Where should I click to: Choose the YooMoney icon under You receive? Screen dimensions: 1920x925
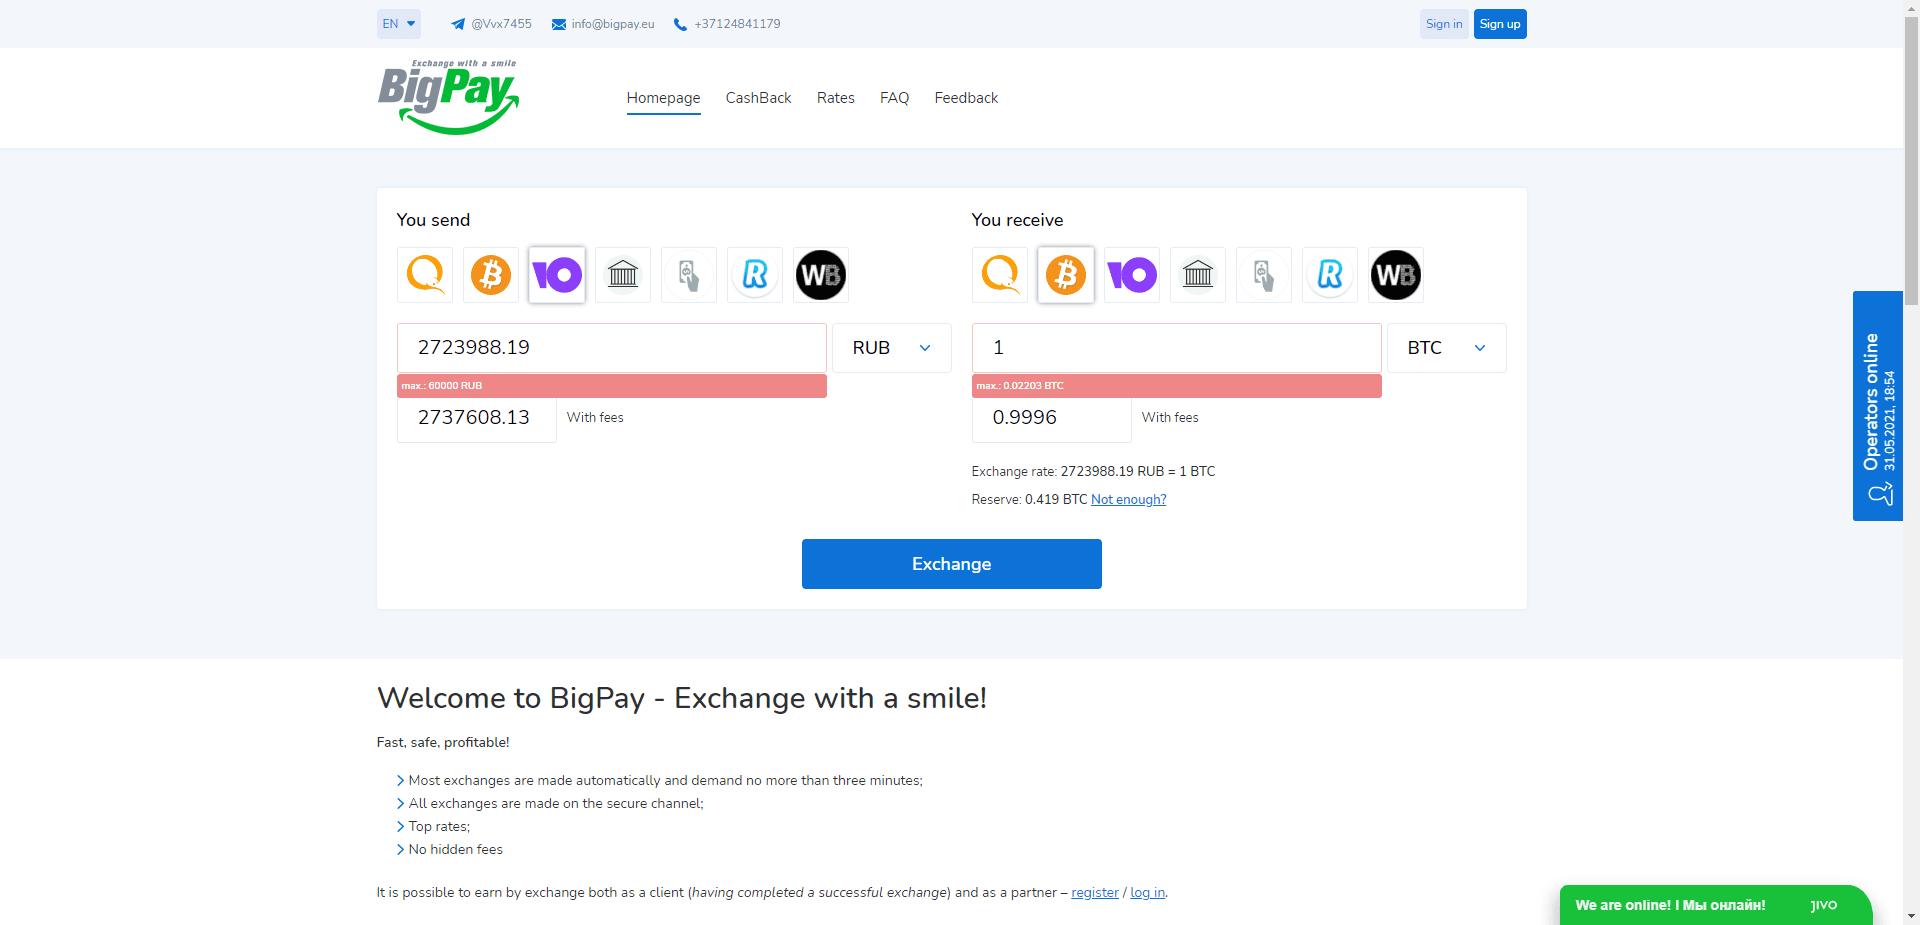click(1131, 274)
